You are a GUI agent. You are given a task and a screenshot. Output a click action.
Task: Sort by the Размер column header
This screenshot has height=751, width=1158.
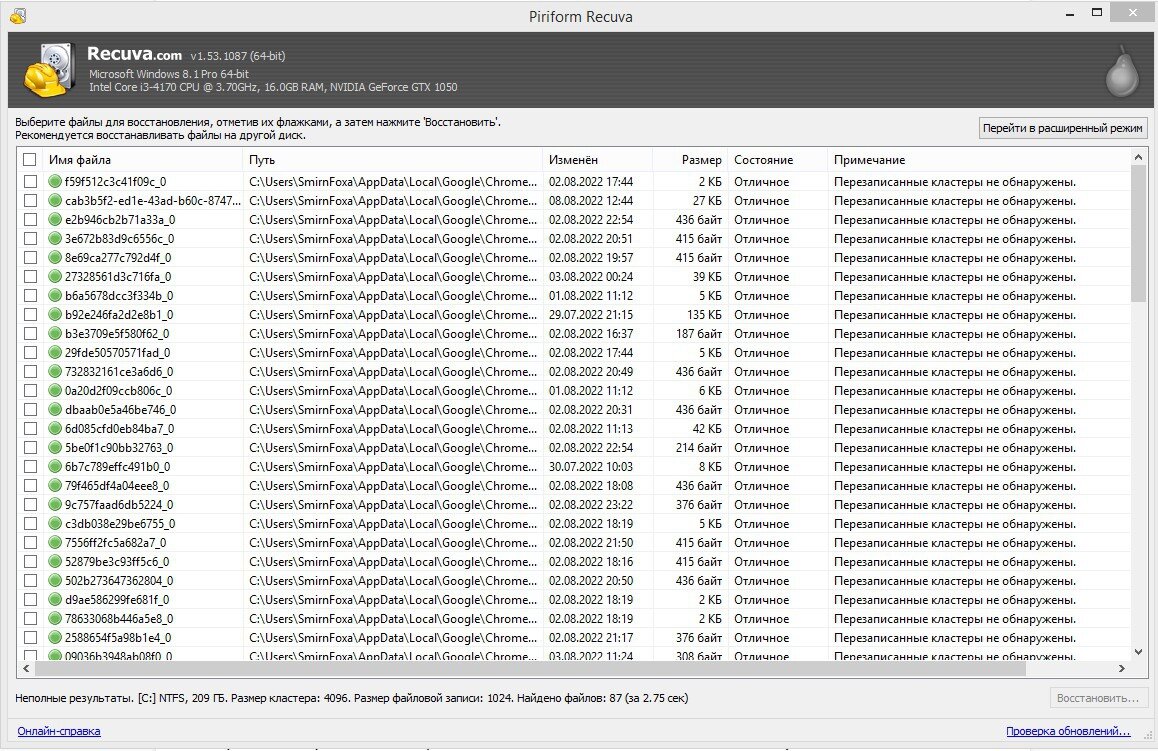pyautogui.click(x=690, y=160)
